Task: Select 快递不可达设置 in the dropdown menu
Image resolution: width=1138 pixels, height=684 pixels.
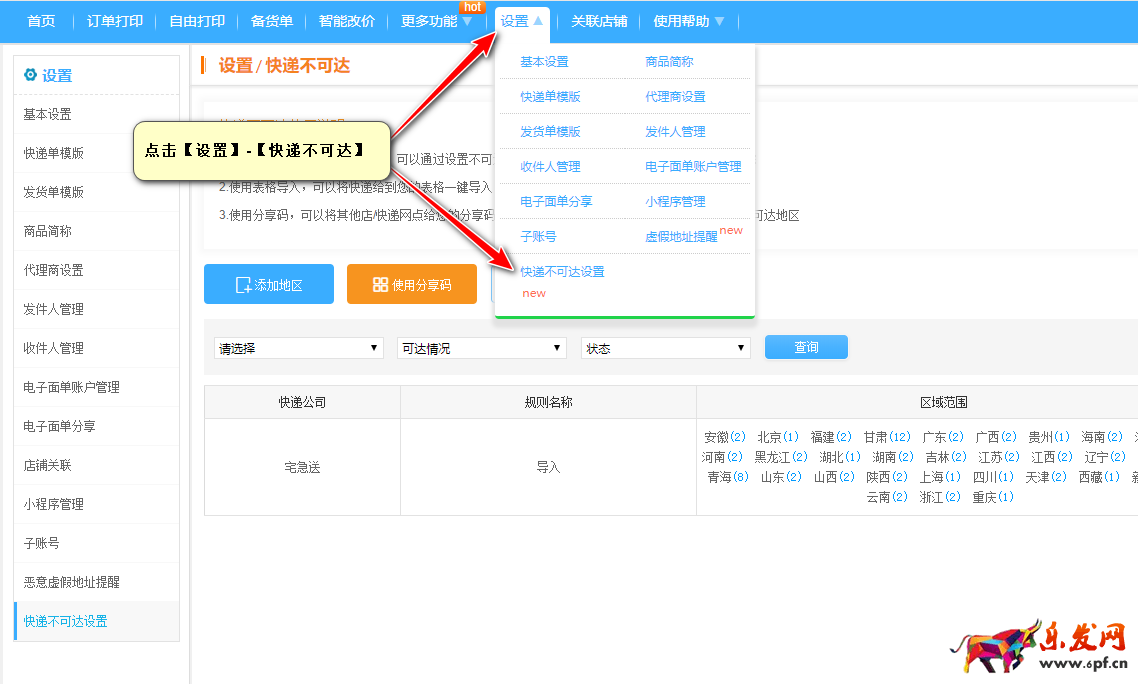Action: [x=562, y=272]
